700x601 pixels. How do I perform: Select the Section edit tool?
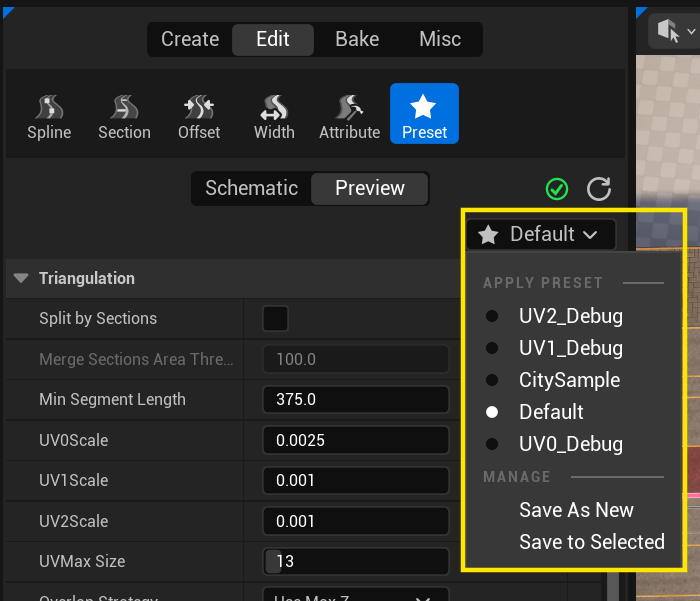click(124, 117)
